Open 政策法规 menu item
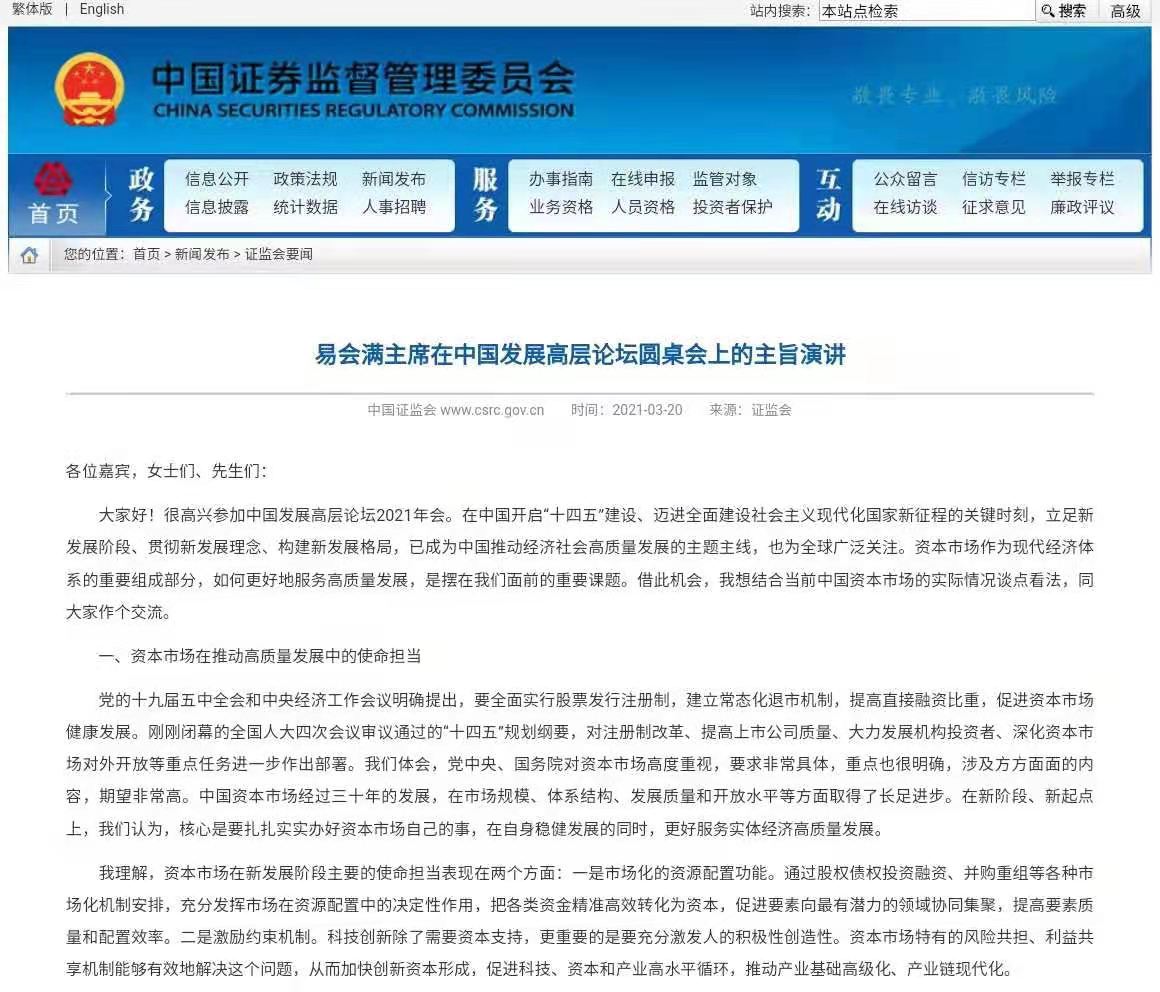 coord(305,179)
